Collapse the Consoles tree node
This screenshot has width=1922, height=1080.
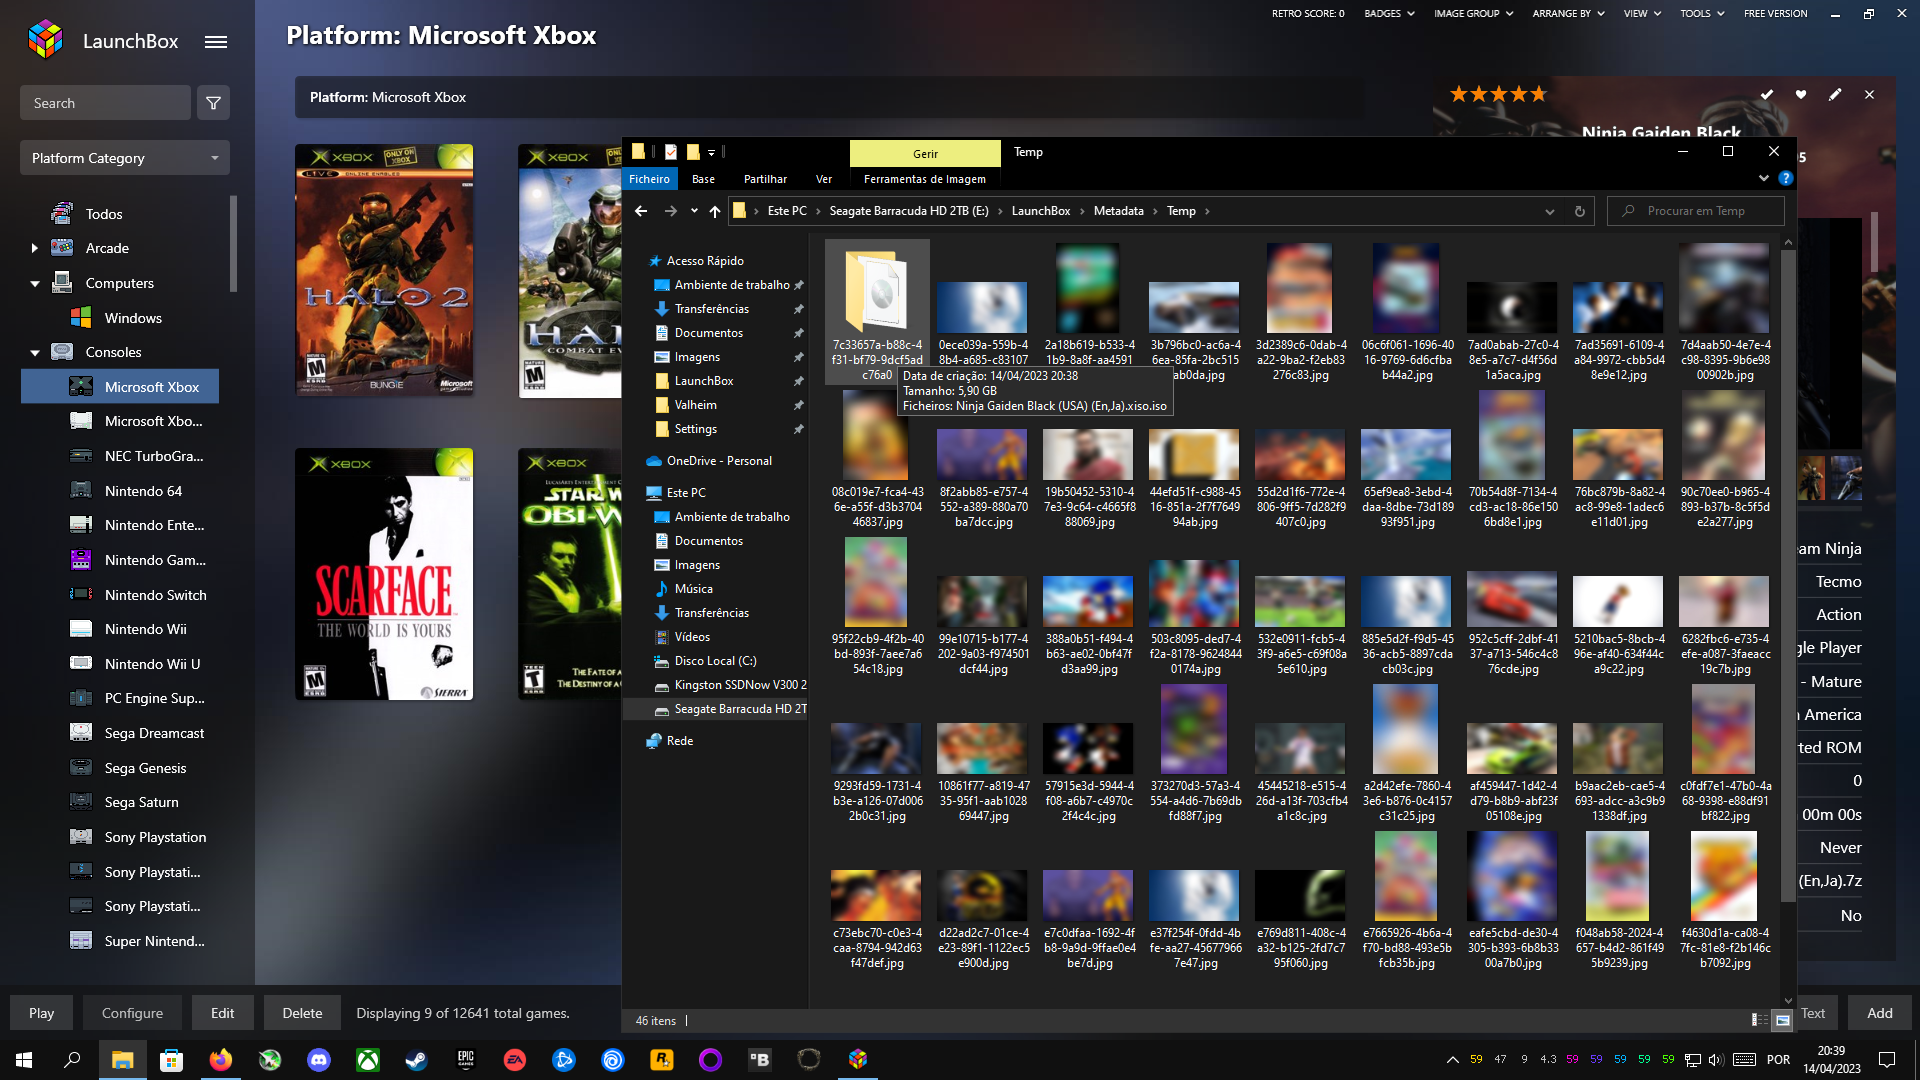(35, 353)
